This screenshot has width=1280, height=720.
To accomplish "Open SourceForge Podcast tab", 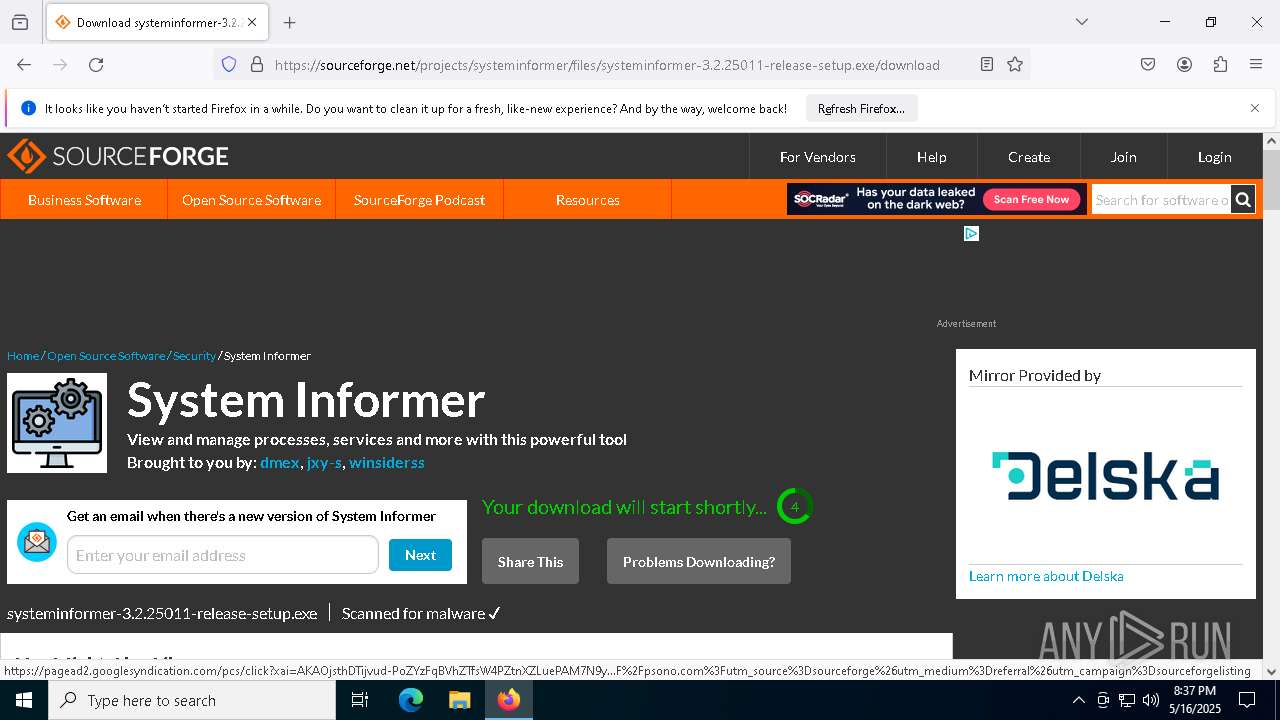I will 419,200.
